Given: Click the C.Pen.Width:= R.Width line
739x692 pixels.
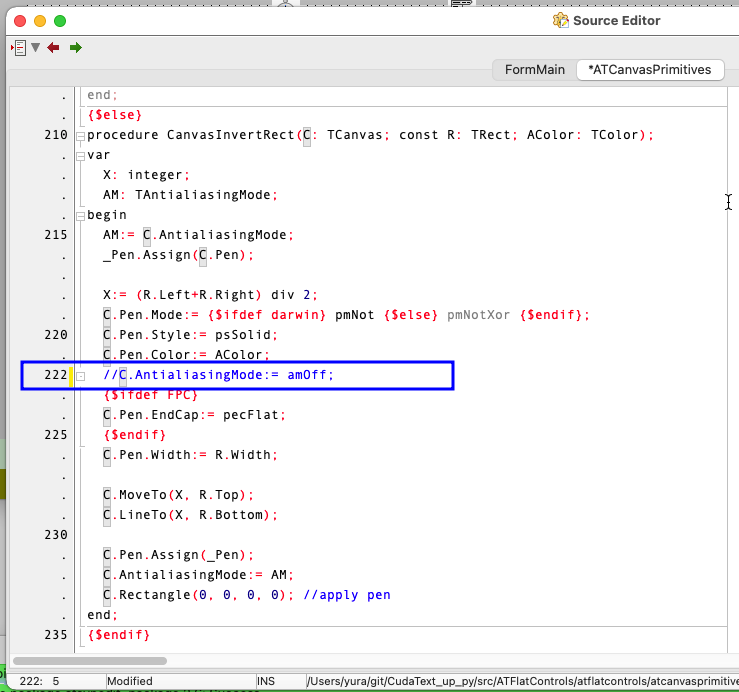Looking at the screenshot, I should 191,455.
